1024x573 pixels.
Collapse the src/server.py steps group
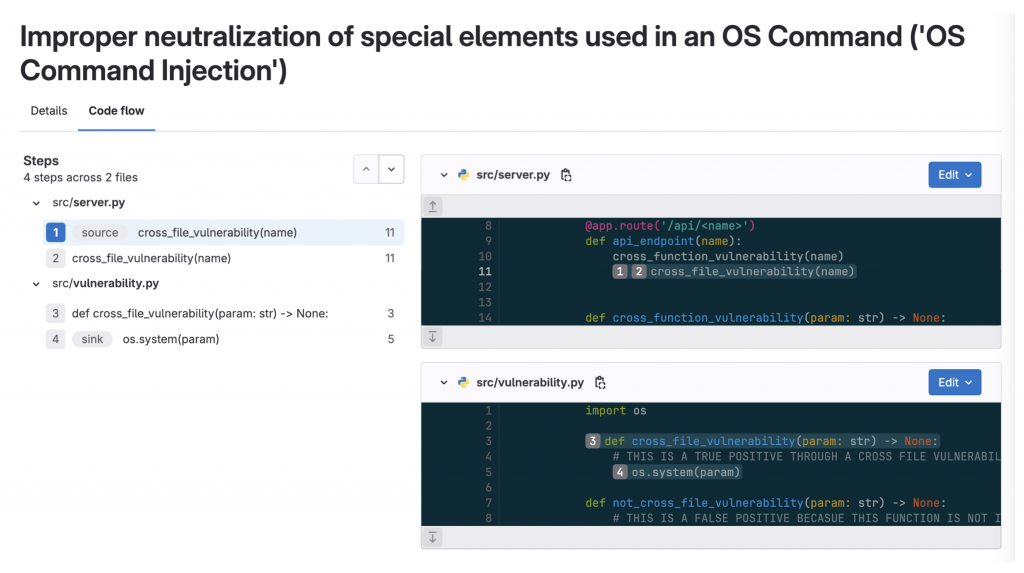[x=37, y=203]
